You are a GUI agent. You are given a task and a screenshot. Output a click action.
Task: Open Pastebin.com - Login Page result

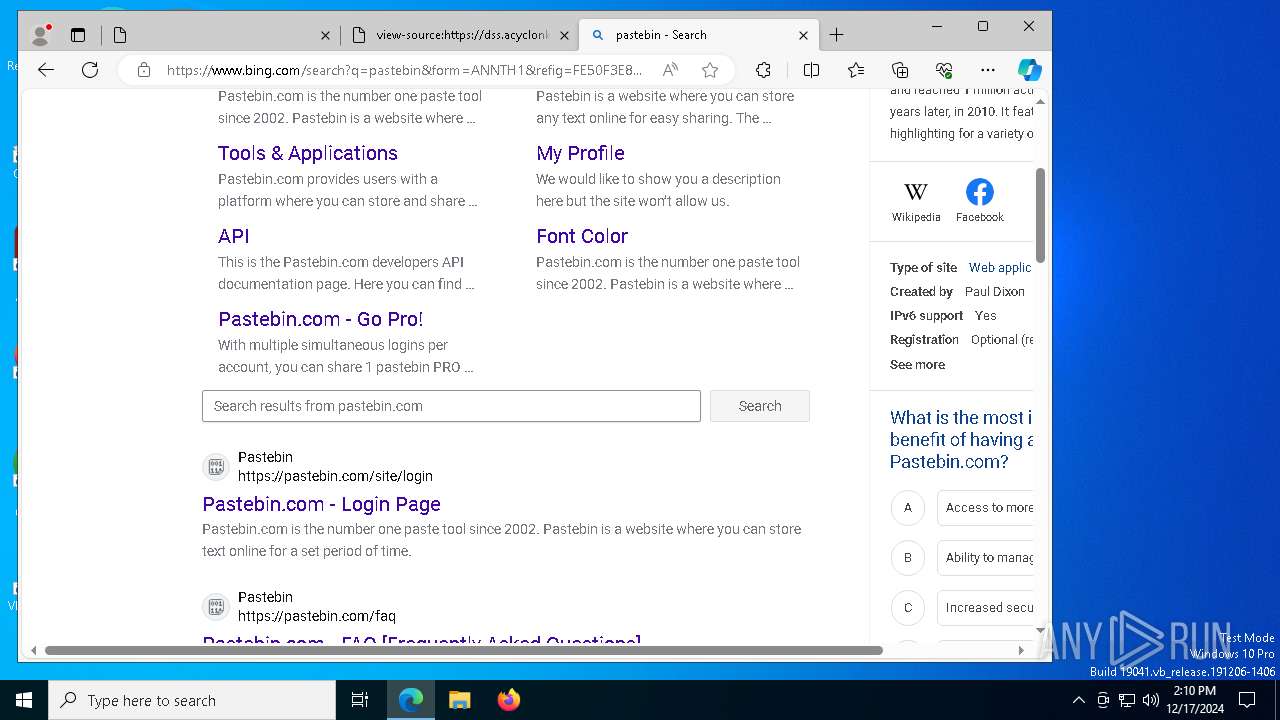pyautogui.click(x=321, y=504)
